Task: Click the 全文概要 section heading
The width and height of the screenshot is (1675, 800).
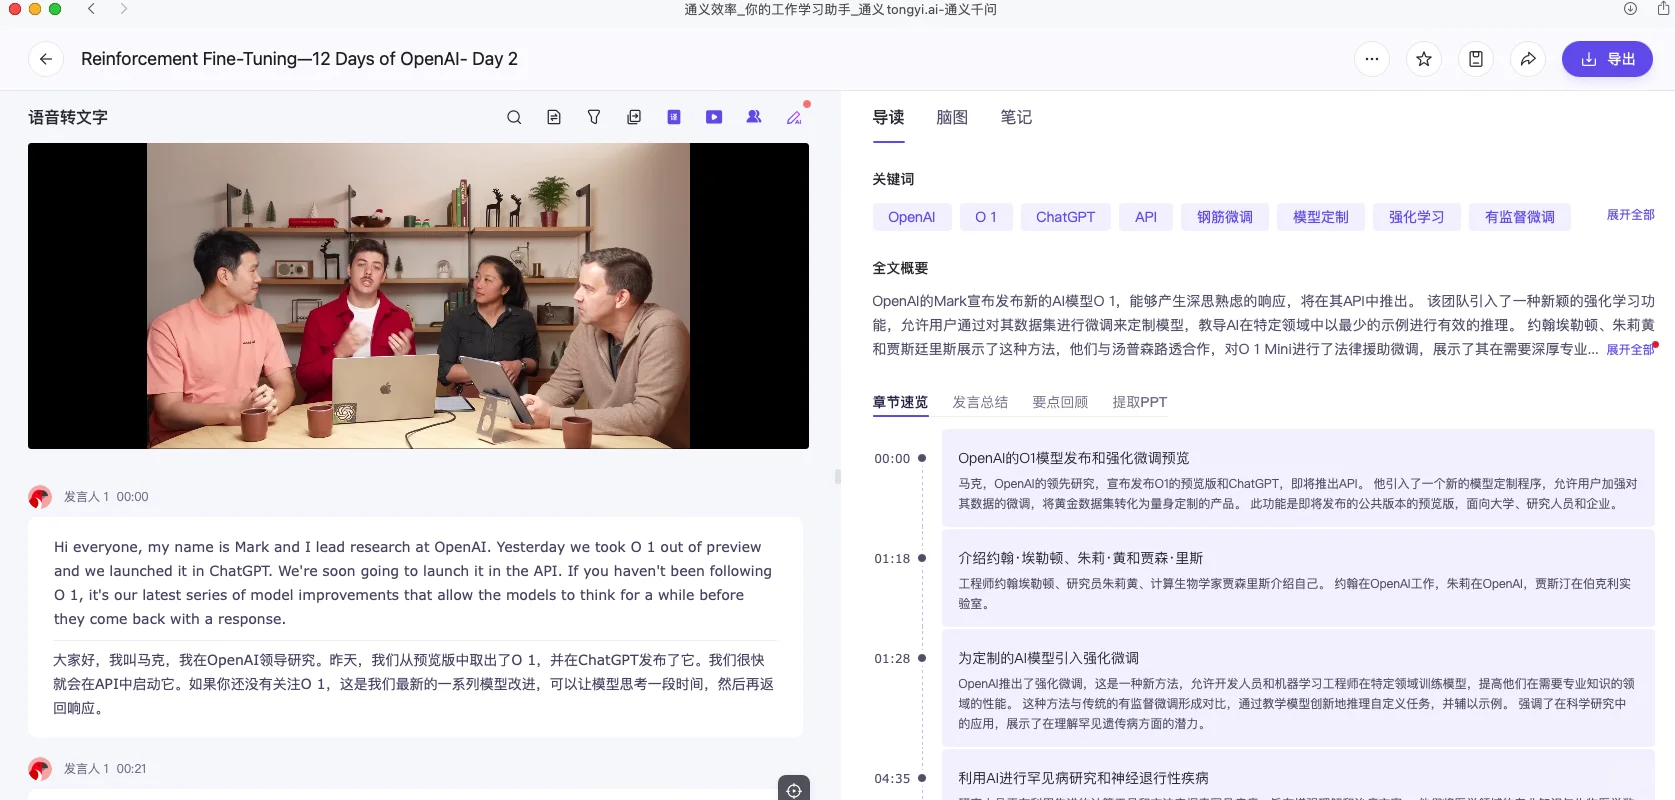Action: [900, 268]
